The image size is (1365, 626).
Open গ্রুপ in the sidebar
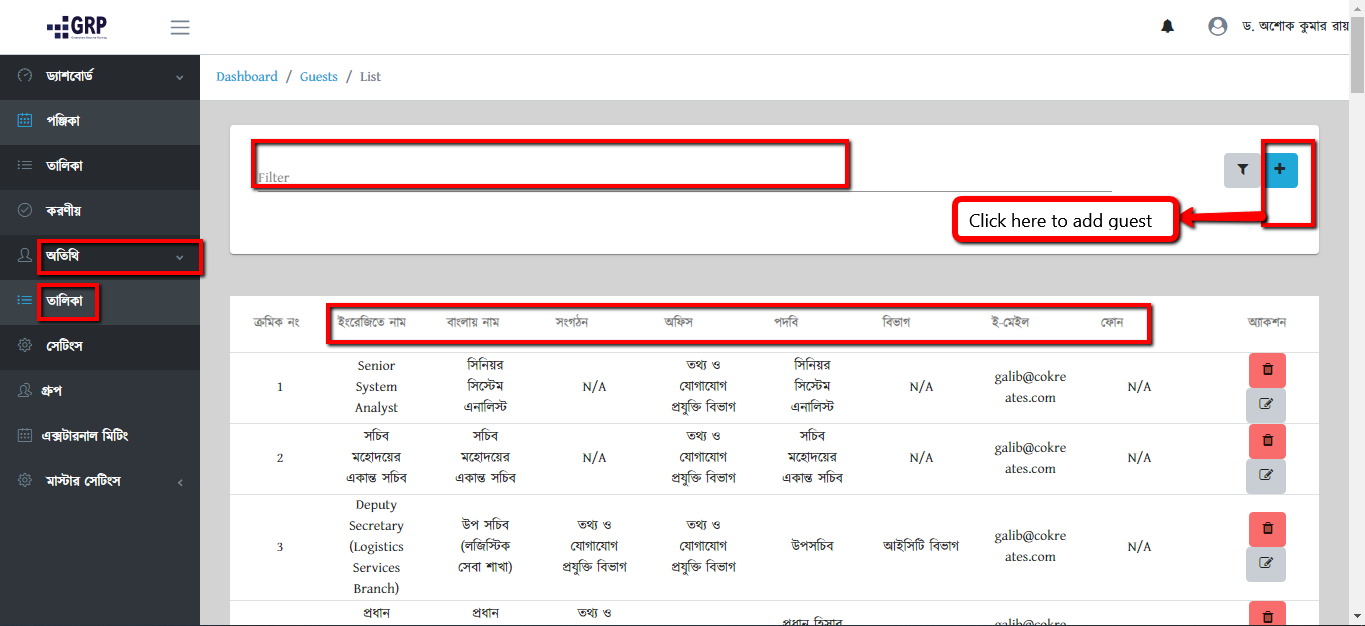coord(100,391)
